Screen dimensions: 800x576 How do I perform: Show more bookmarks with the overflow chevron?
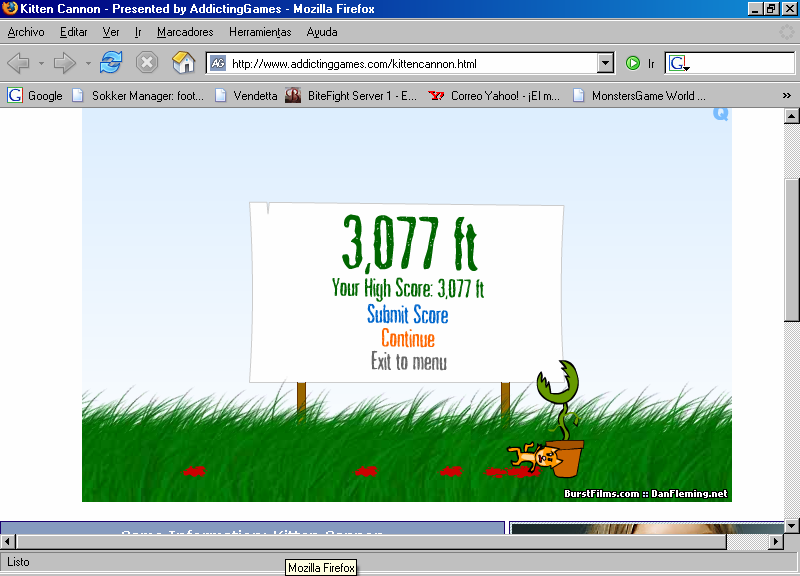[787, 96]
